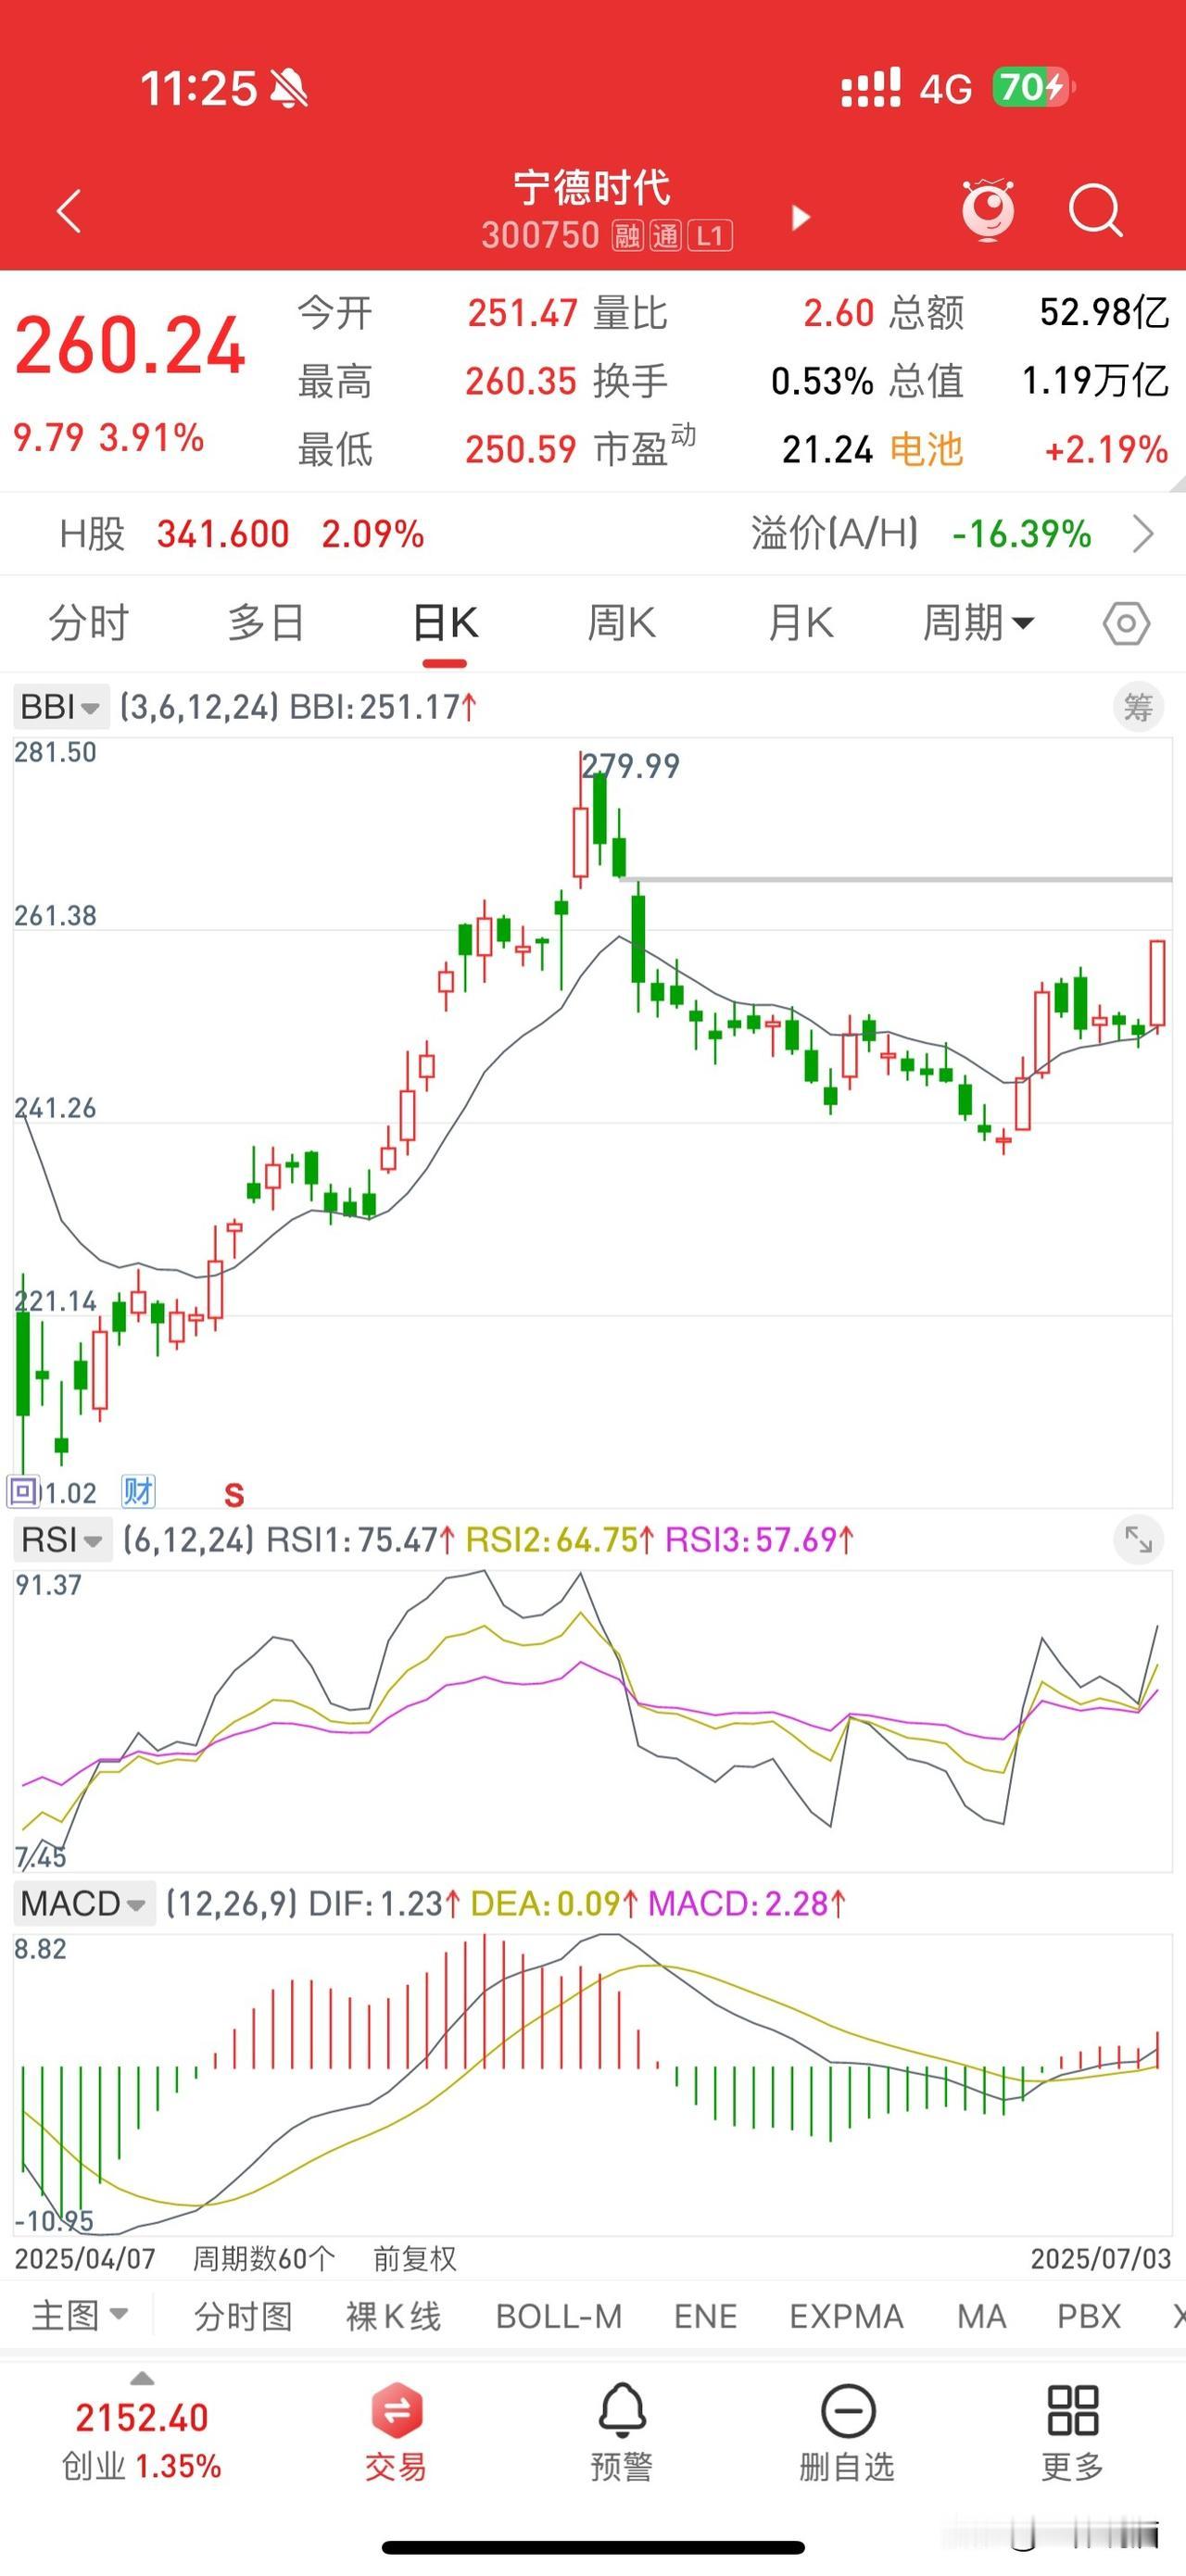Tap the 筹 chip distribution icon

(x=1138, y=707)
